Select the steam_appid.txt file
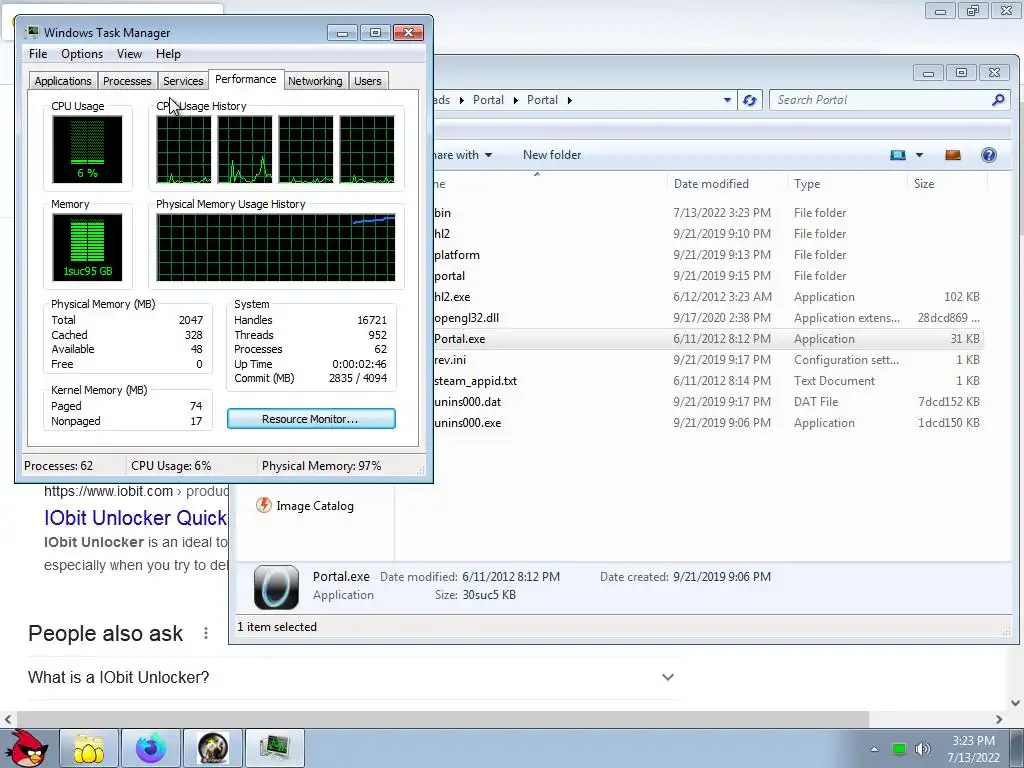The image size is (1024, 768). point(707,381)
